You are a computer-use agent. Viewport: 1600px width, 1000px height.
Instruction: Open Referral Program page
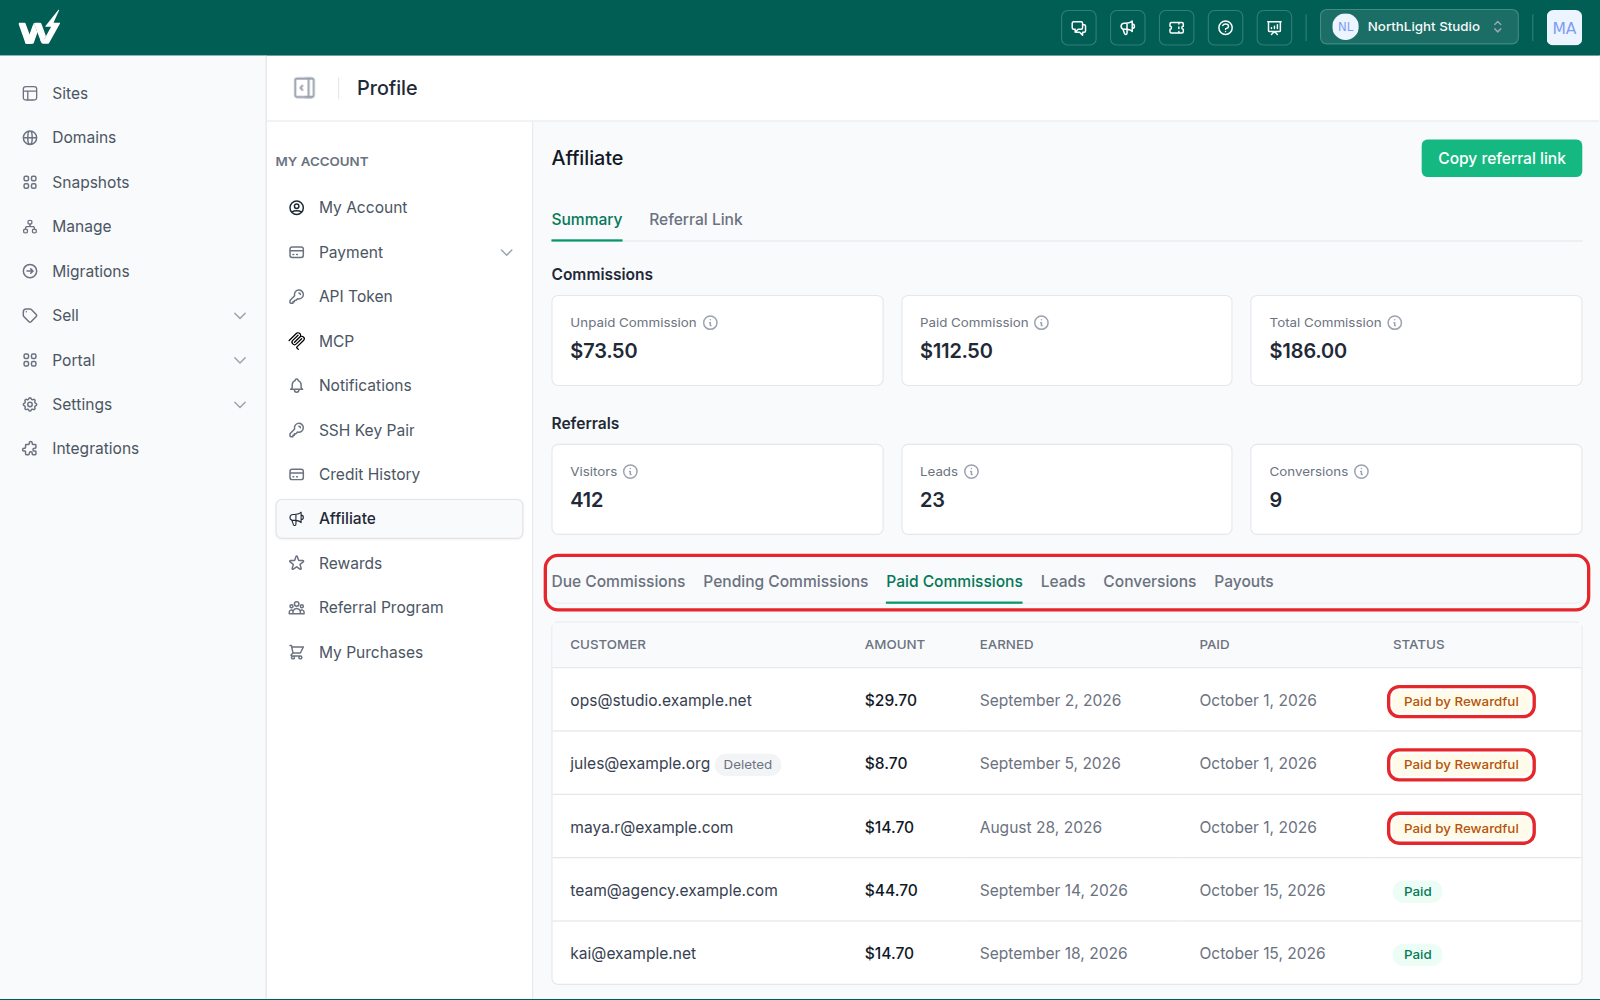point(399,608)
